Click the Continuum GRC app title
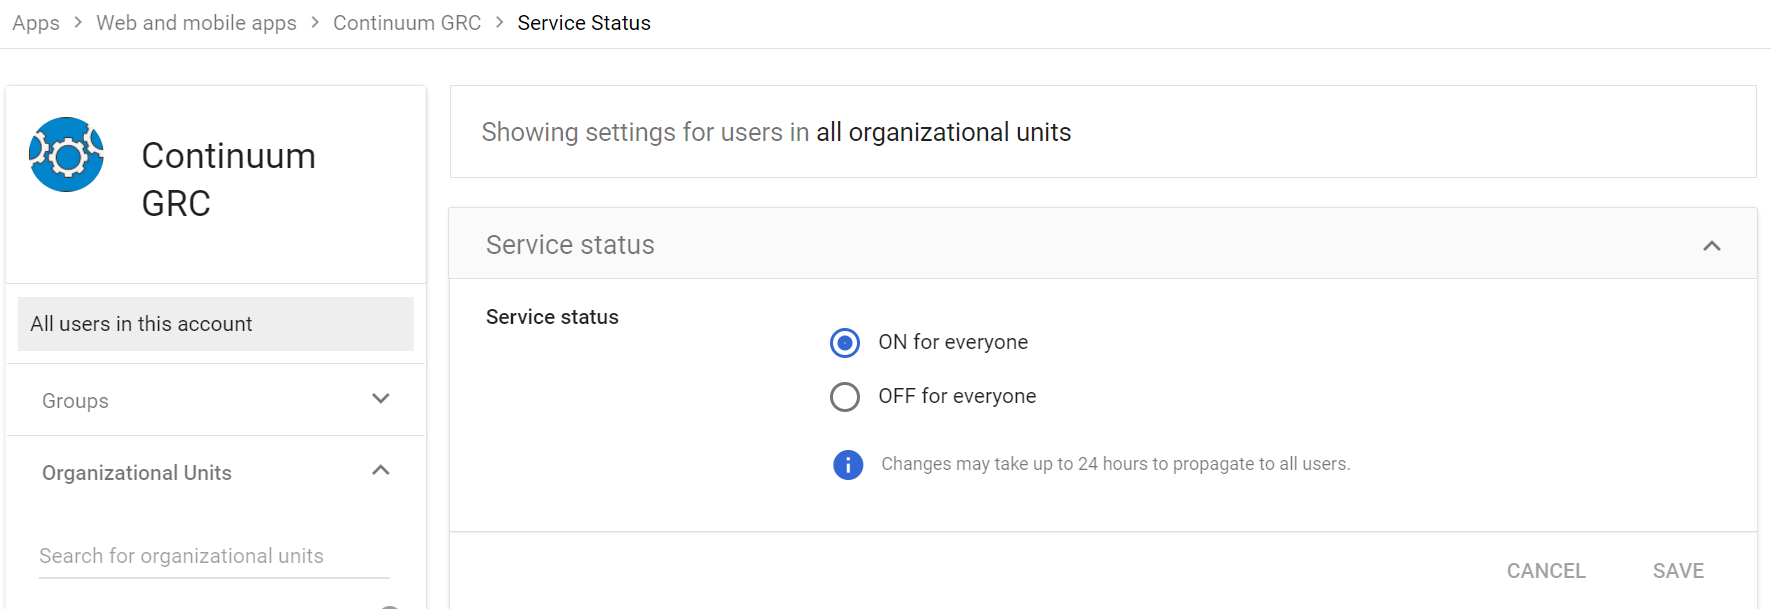Screen dimensions: 1771x609 [229, 180]
